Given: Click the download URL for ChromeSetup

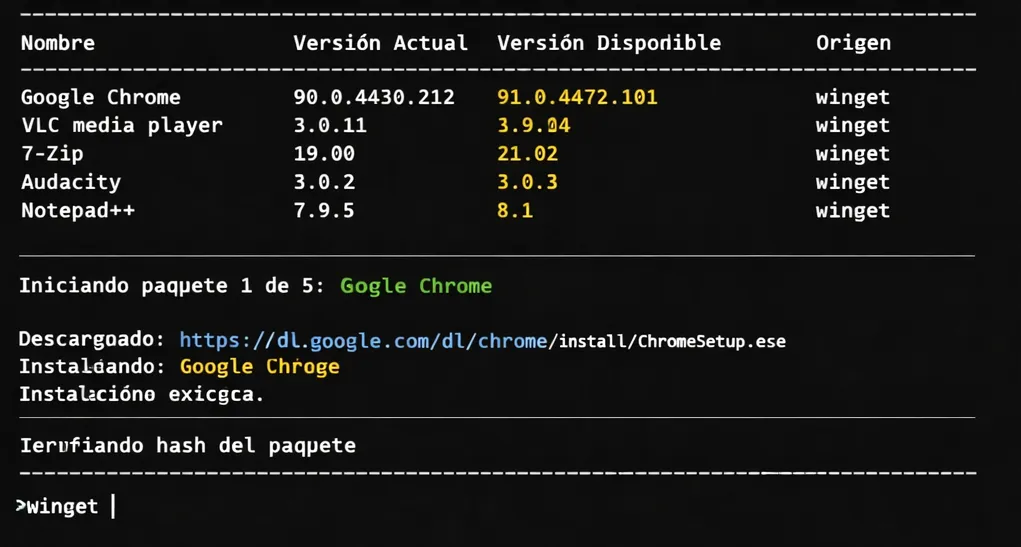Looking at the screenshot, I should 482,341.
